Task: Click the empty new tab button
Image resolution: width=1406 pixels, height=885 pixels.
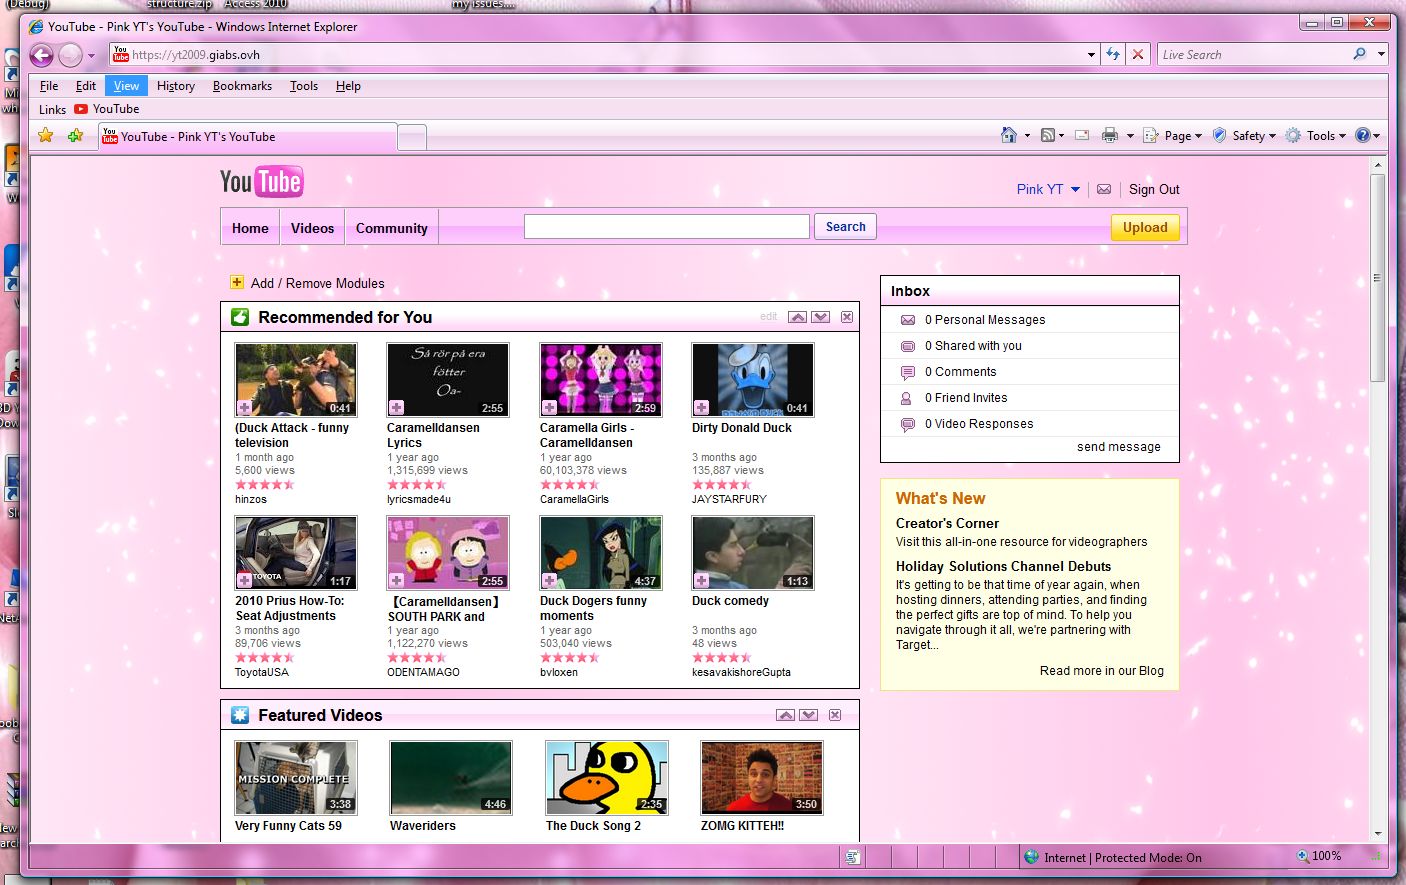Action: point(412,136)
